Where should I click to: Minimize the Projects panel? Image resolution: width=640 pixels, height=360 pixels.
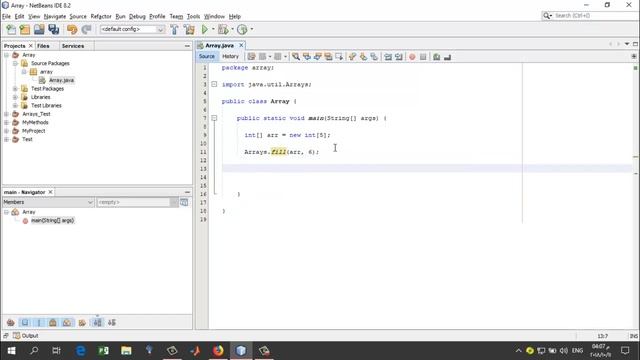click(187, 46)
